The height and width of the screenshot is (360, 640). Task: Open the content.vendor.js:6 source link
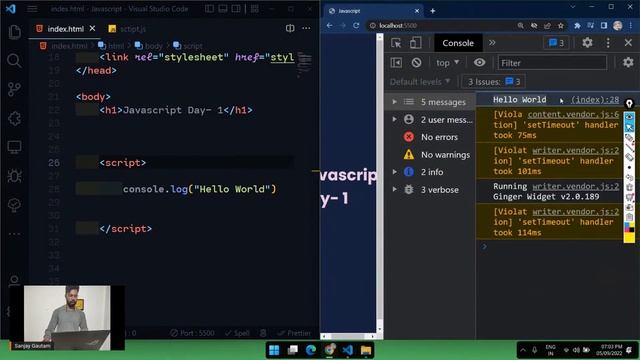pos(573,114)
